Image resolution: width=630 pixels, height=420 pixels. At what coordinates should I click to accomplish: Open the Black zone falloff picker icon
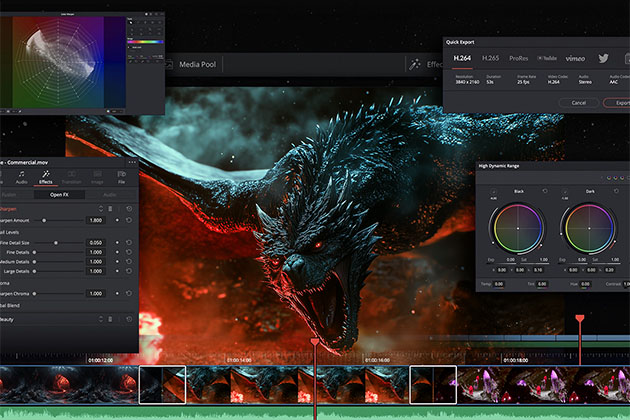[493, 192]
